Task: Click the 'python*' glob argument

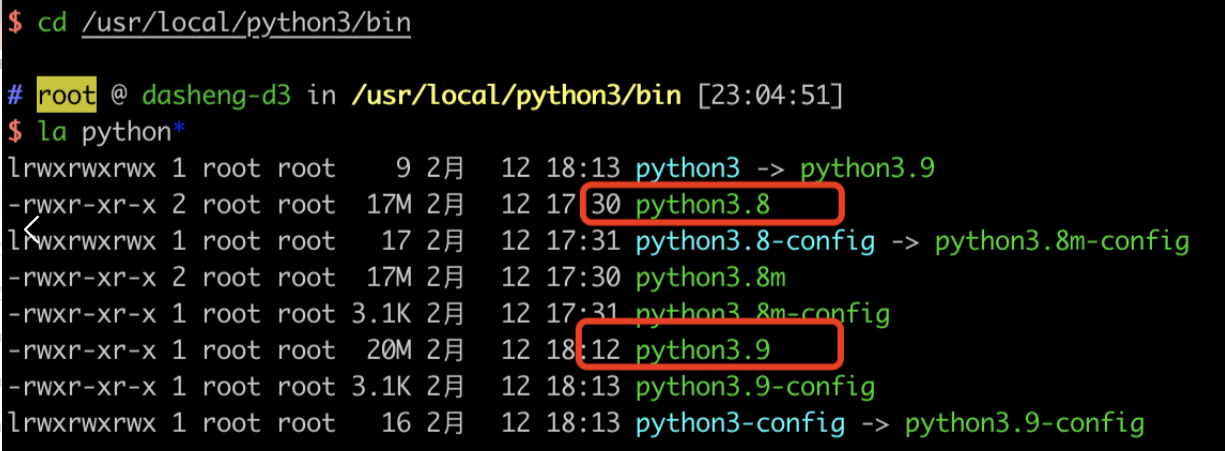Action: (x=134, y=132)
